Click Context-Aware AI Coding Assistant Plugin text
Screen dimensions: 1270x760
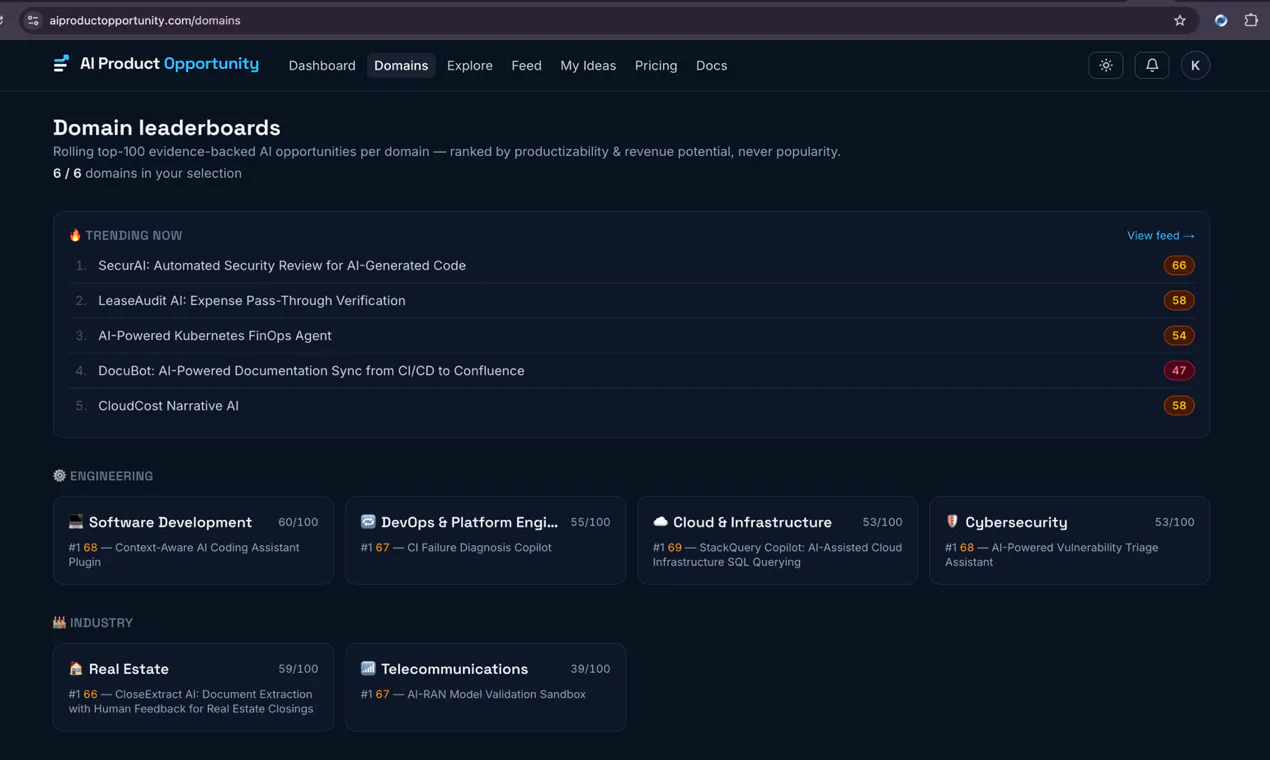(x=184, y=554)
